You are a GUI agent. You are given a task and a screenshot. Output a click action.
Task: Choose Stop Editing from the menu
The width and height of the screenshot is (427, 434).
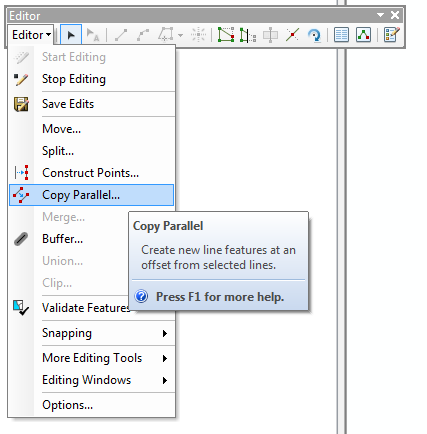(x=92, y=79)
